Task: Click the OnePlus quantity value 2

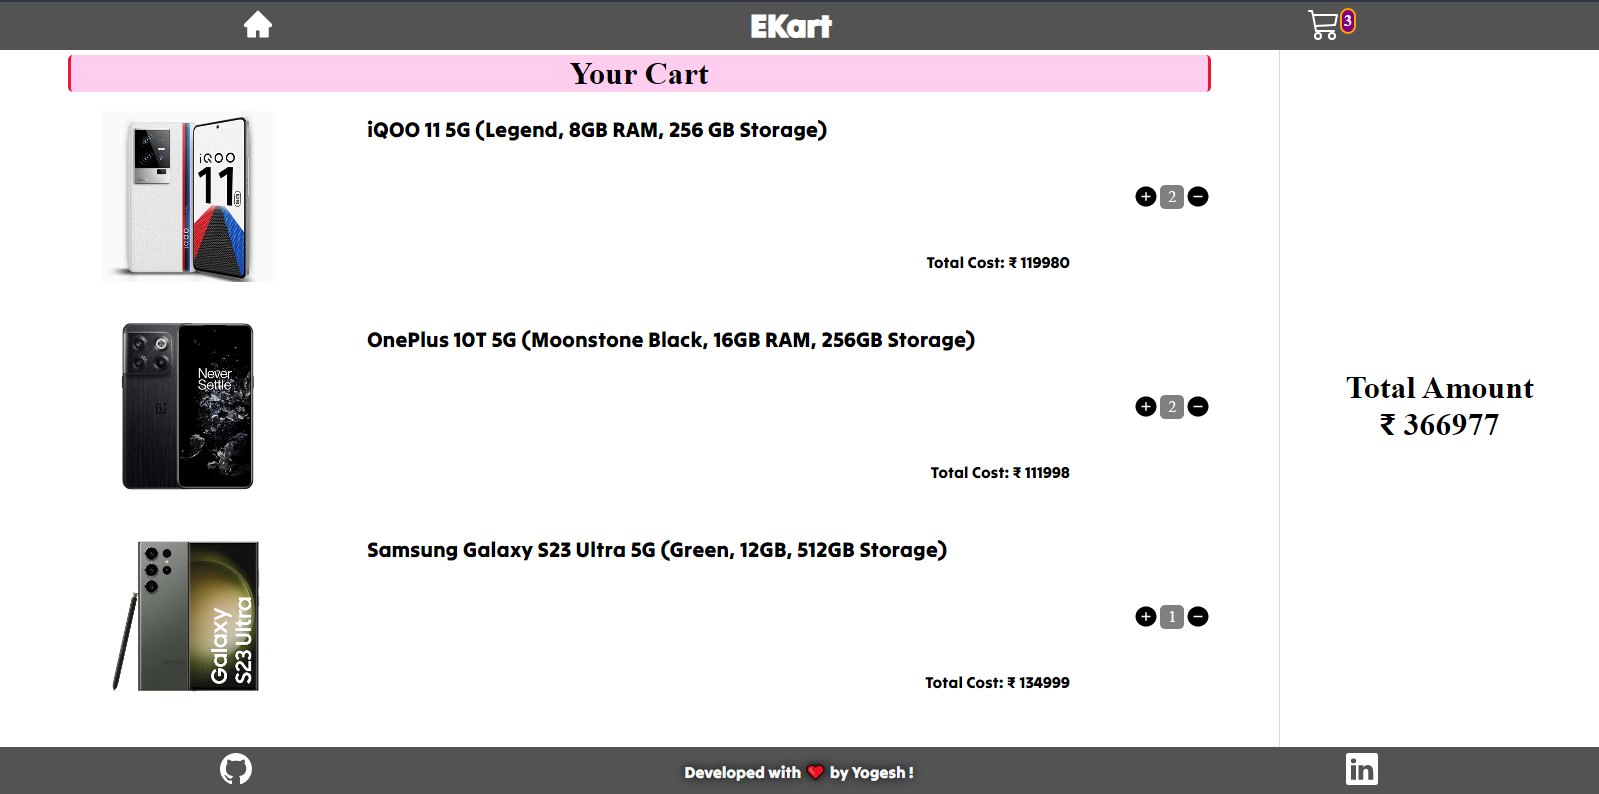Action: coord(1172,407)
